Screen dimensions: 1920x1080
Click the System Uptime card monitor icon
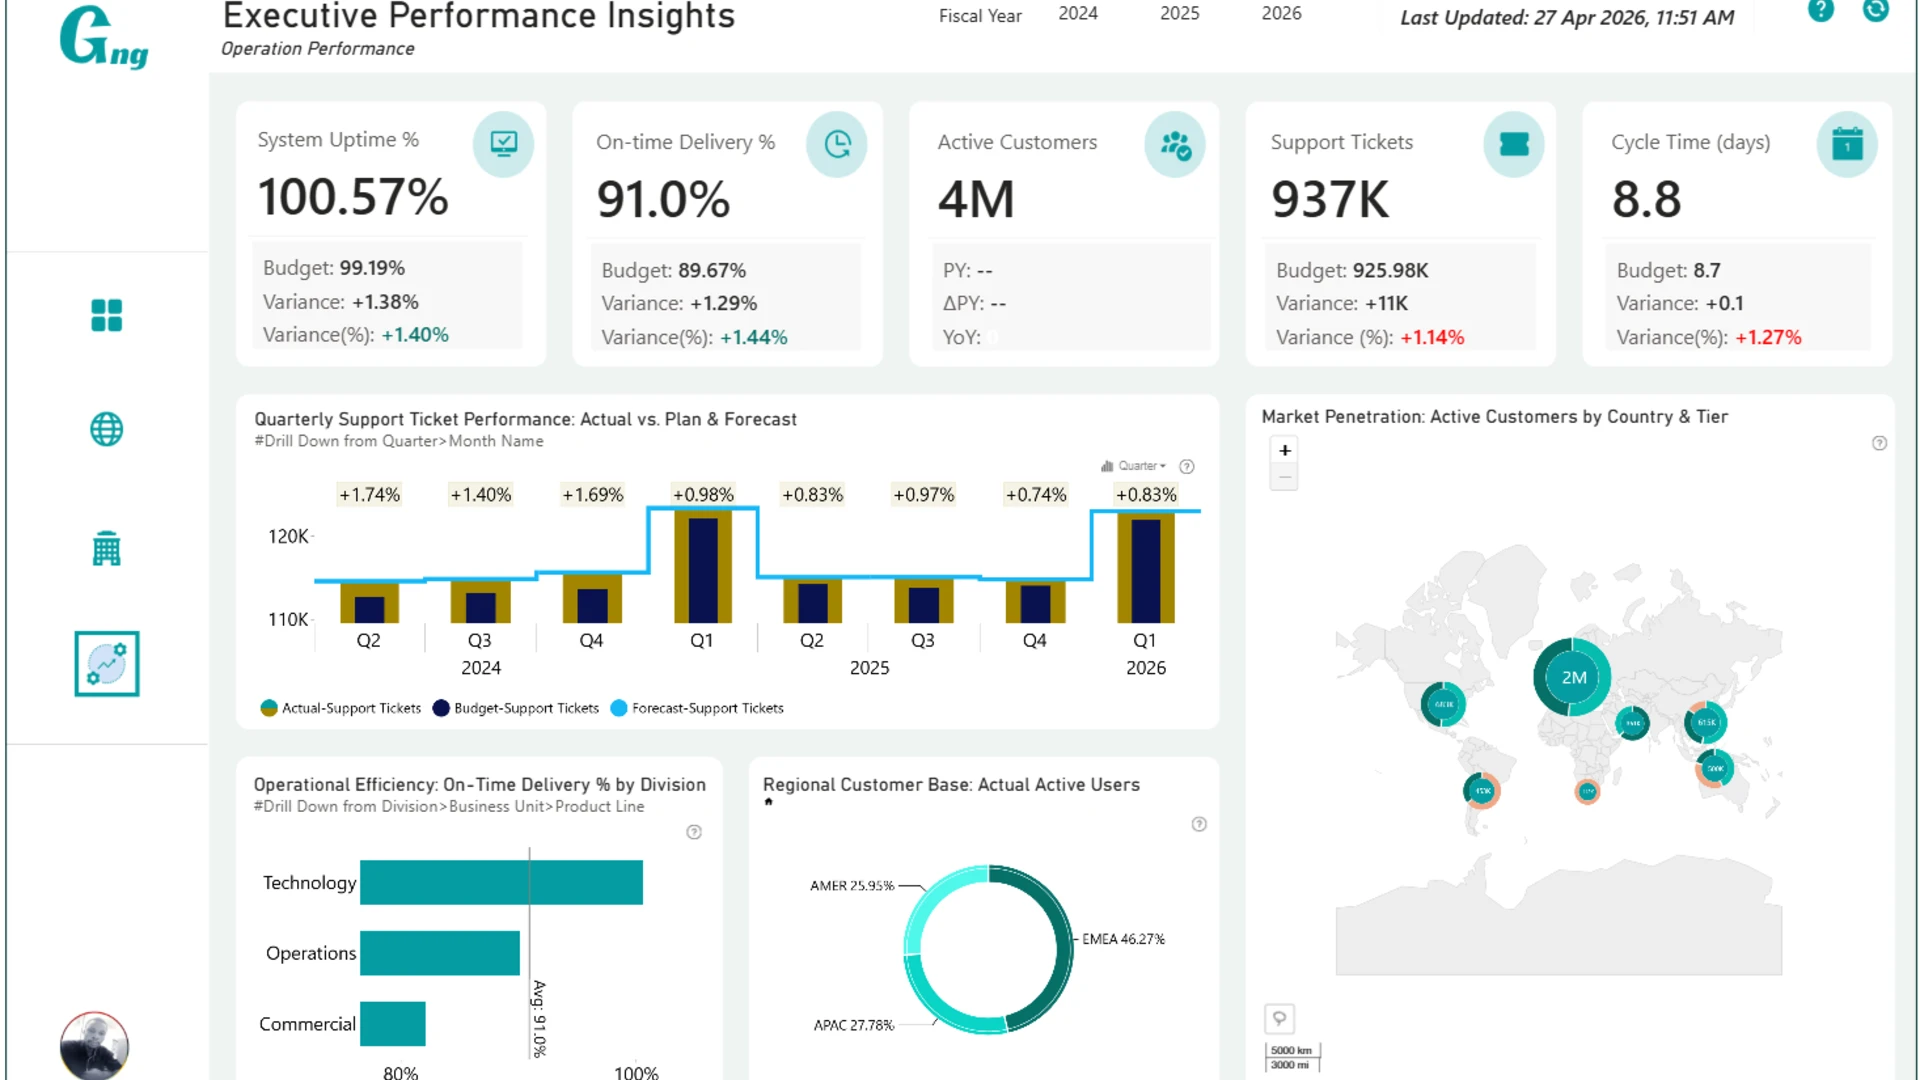coord(503,144)
